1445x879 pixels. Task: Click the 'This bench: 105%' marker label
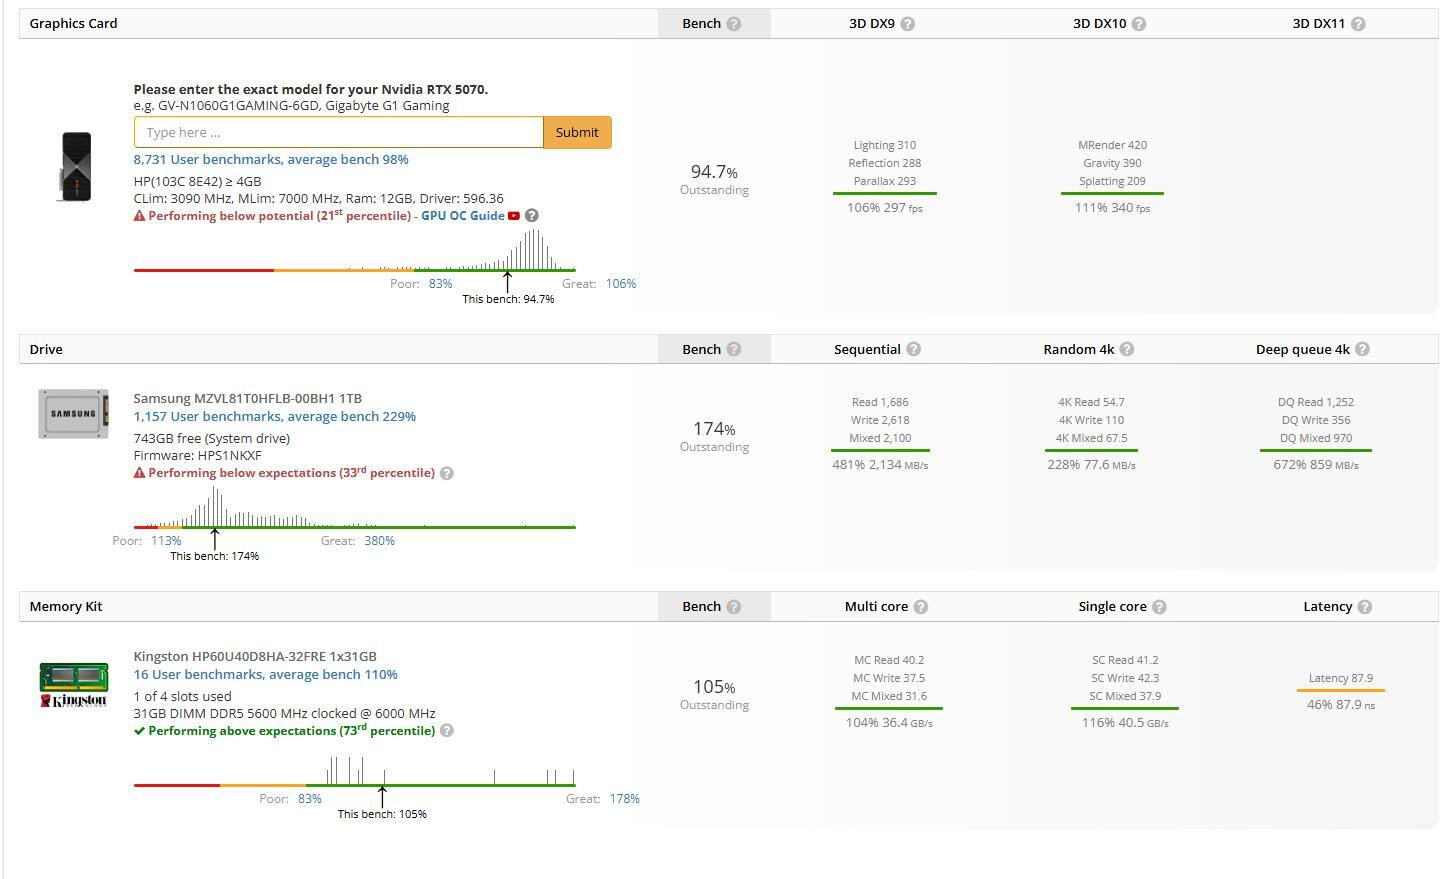(x=382, y=814)
